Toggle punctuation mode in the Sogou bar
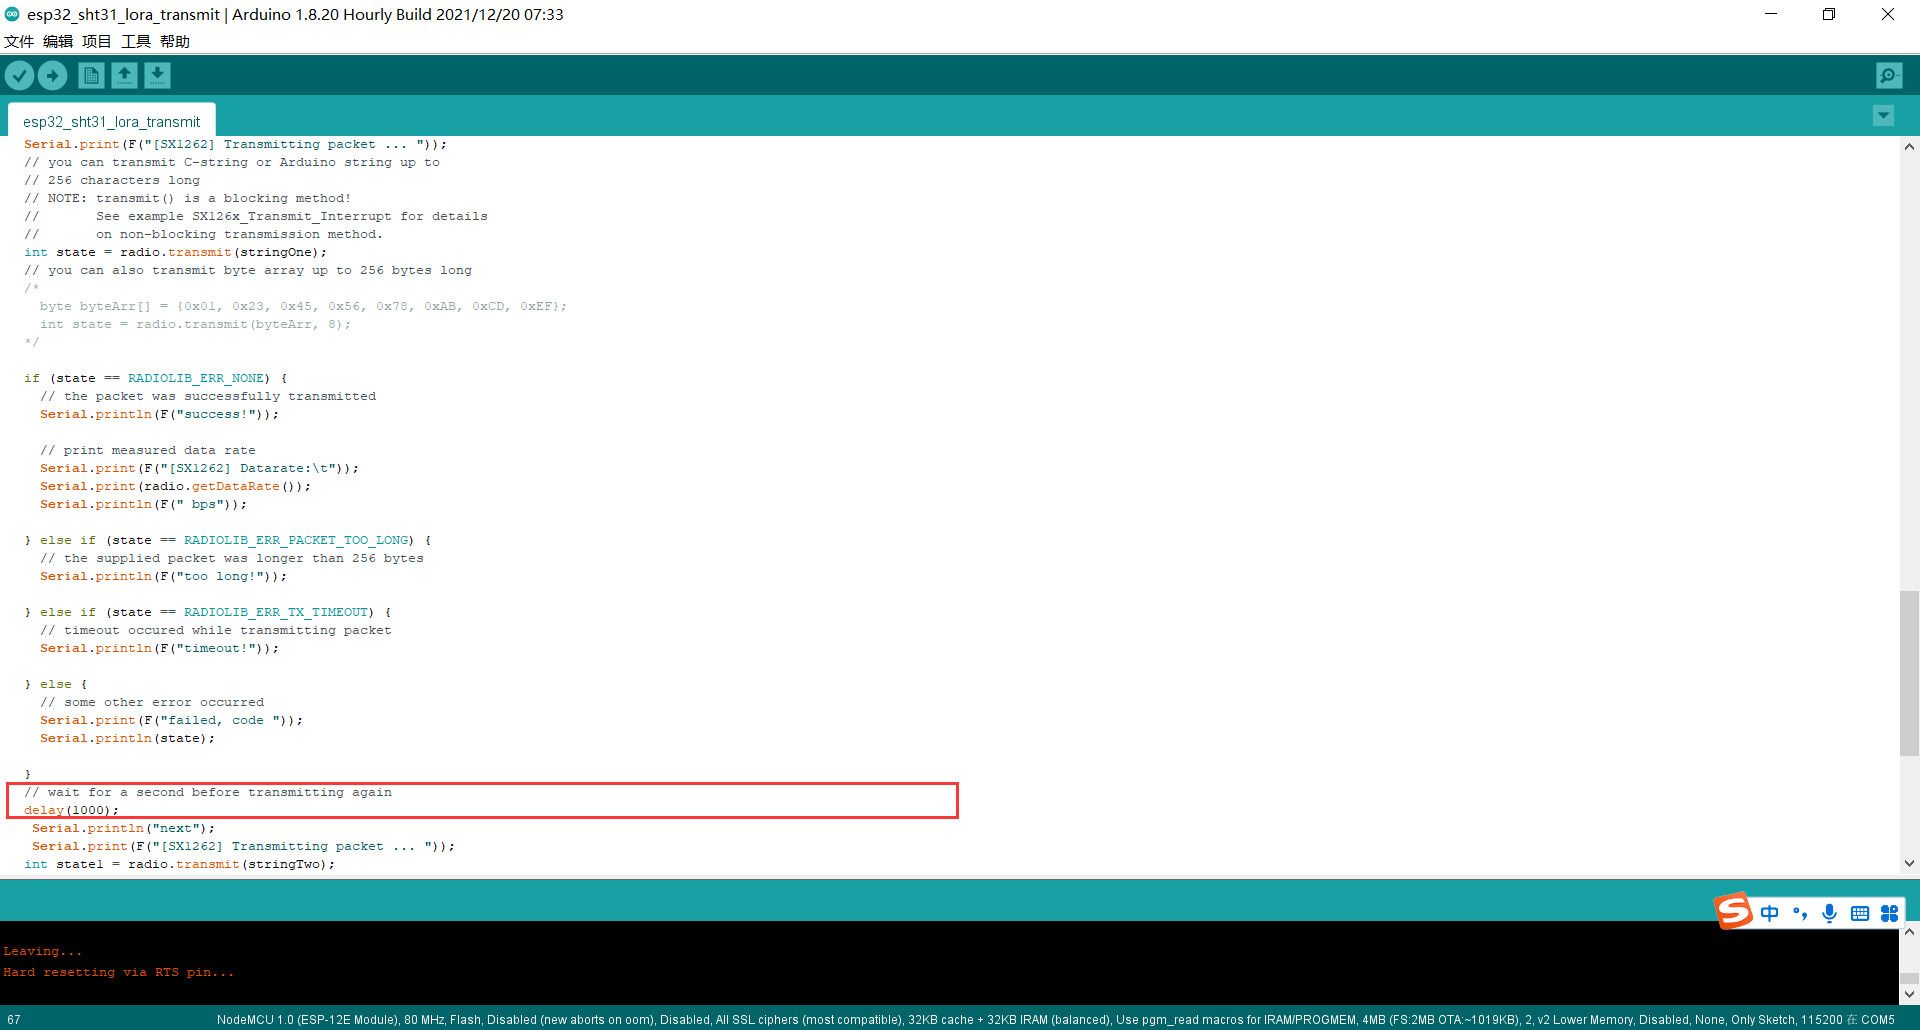 [x=1799, y=912]
